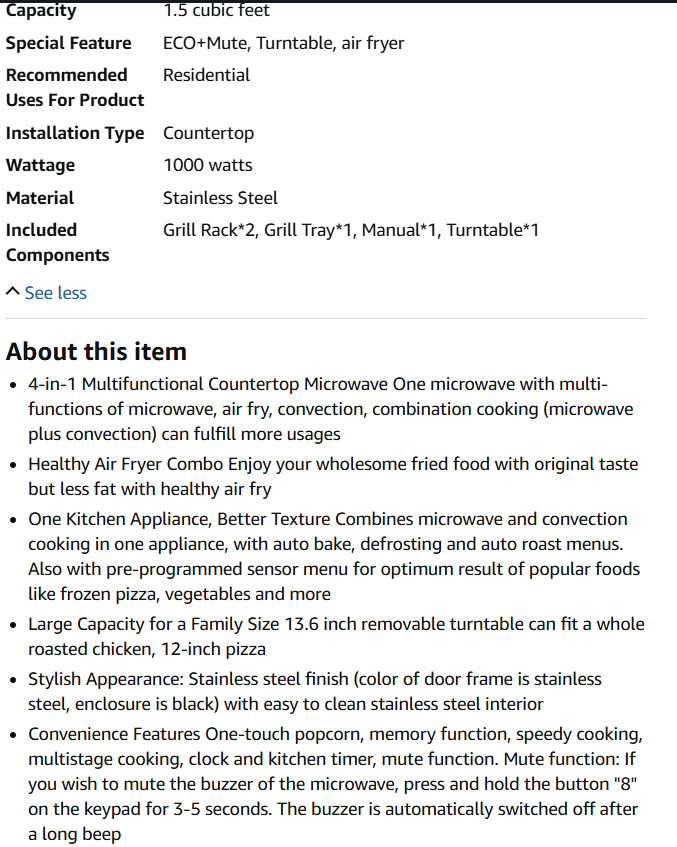This screenshot has height=847, width=677.
Task: Select the "Special Feature" label
Action: click(x=69, y=43)
